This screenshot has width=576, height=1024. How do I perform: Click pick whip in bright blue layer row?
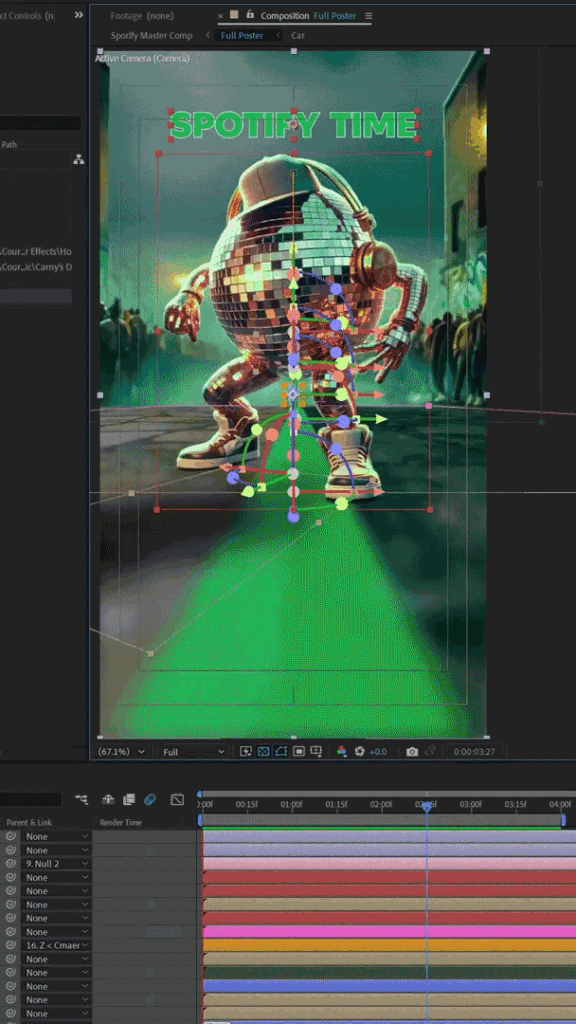[10, 986]
